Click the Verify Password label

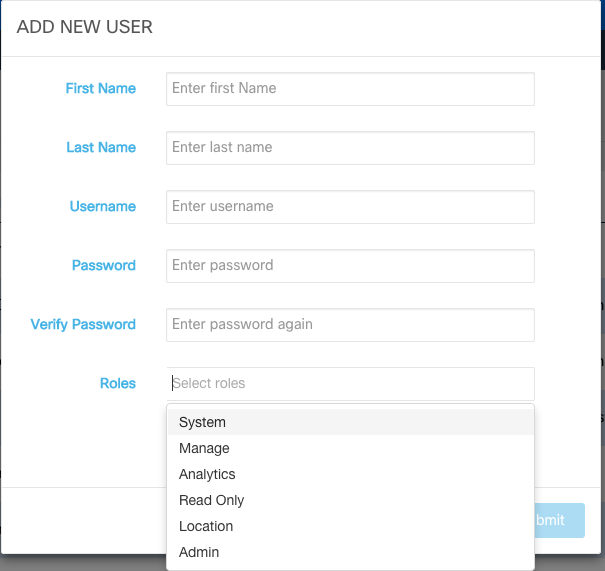point(83,324)
